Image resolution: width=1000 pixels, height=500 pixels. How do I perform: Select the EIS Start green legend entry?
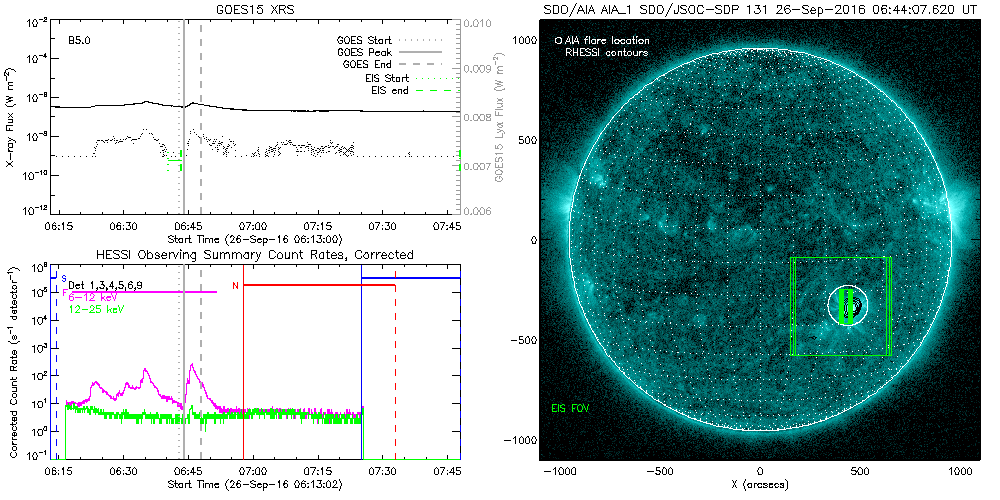tap(384, 77)
